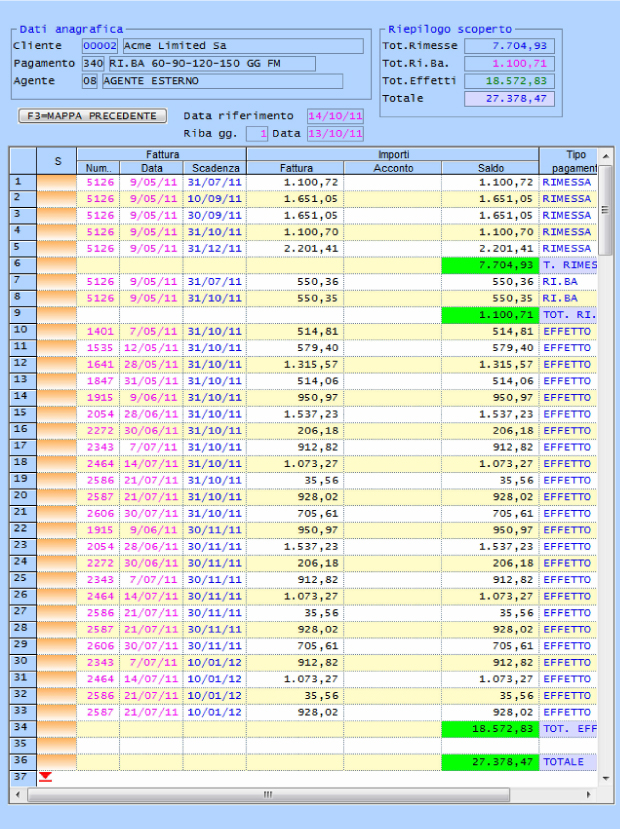Click EFFETTO payment type in row 10

tap(567, 331)
